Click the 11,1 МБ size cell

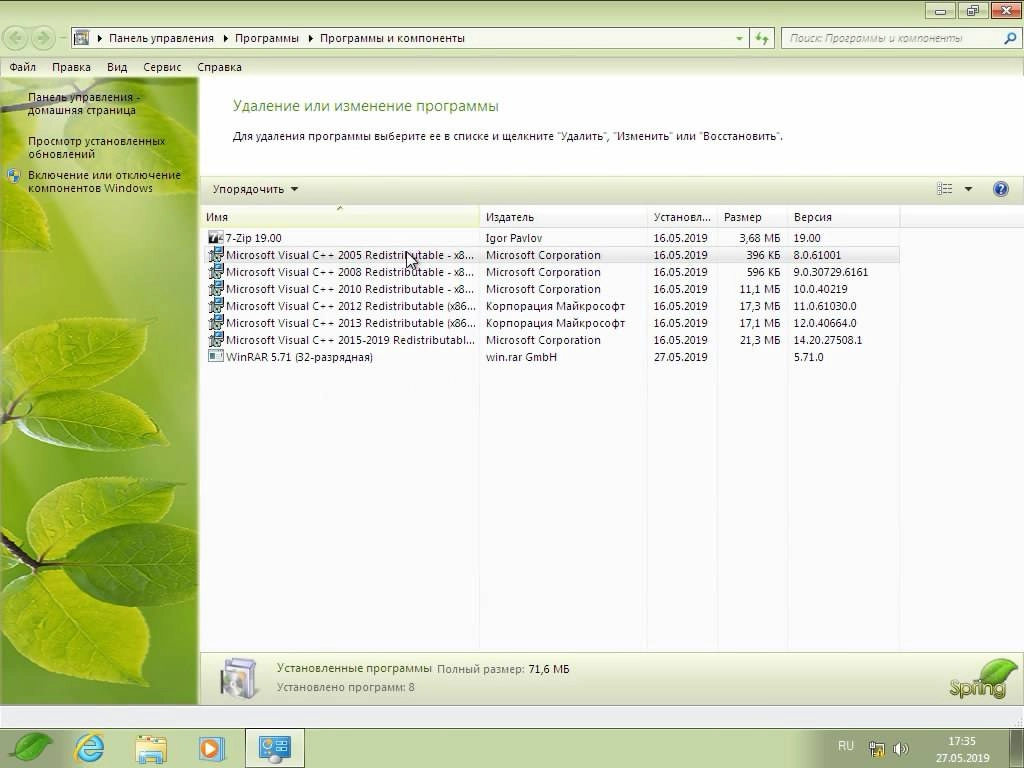tap(760, 289)
